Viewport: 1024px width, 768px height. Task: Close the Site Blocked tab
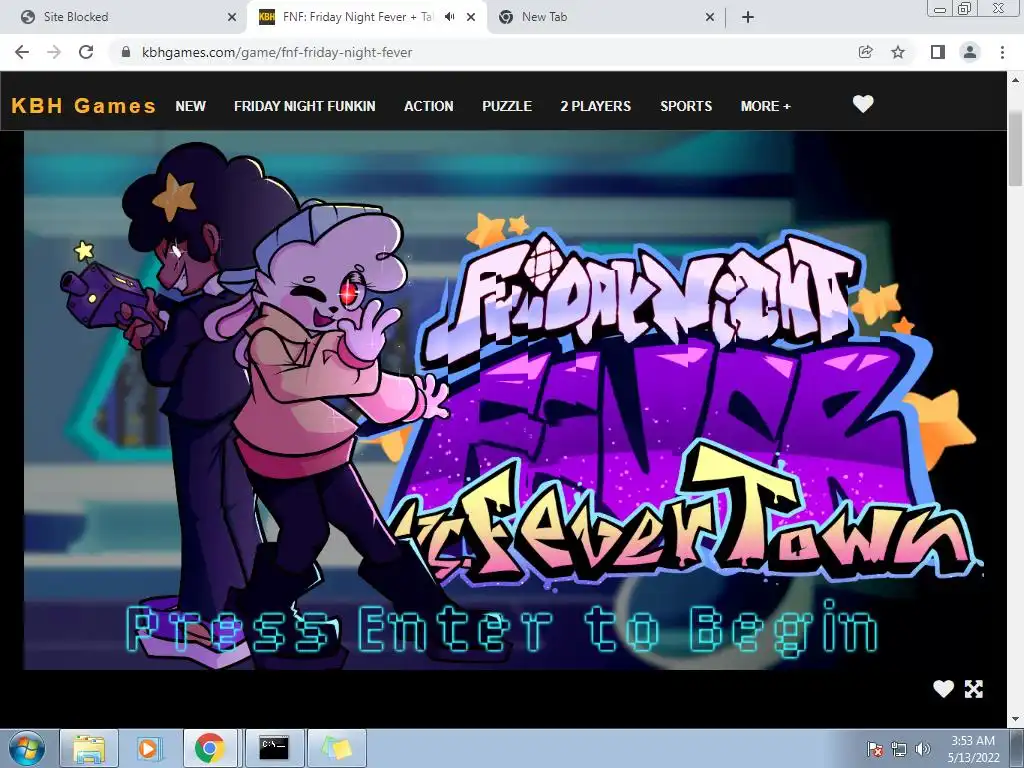[x=232, y=17]
